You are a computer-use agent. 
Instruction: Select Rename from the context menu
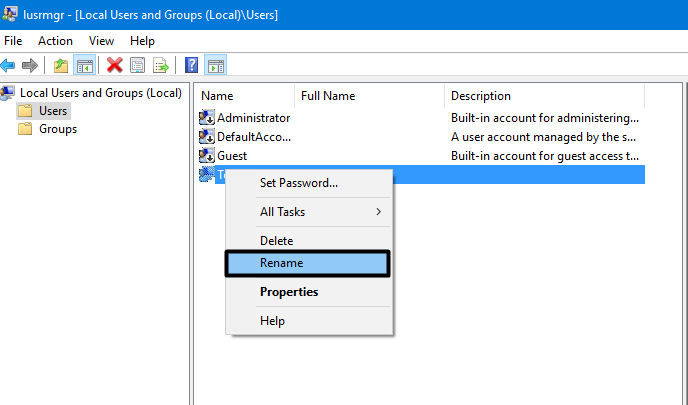307,263
